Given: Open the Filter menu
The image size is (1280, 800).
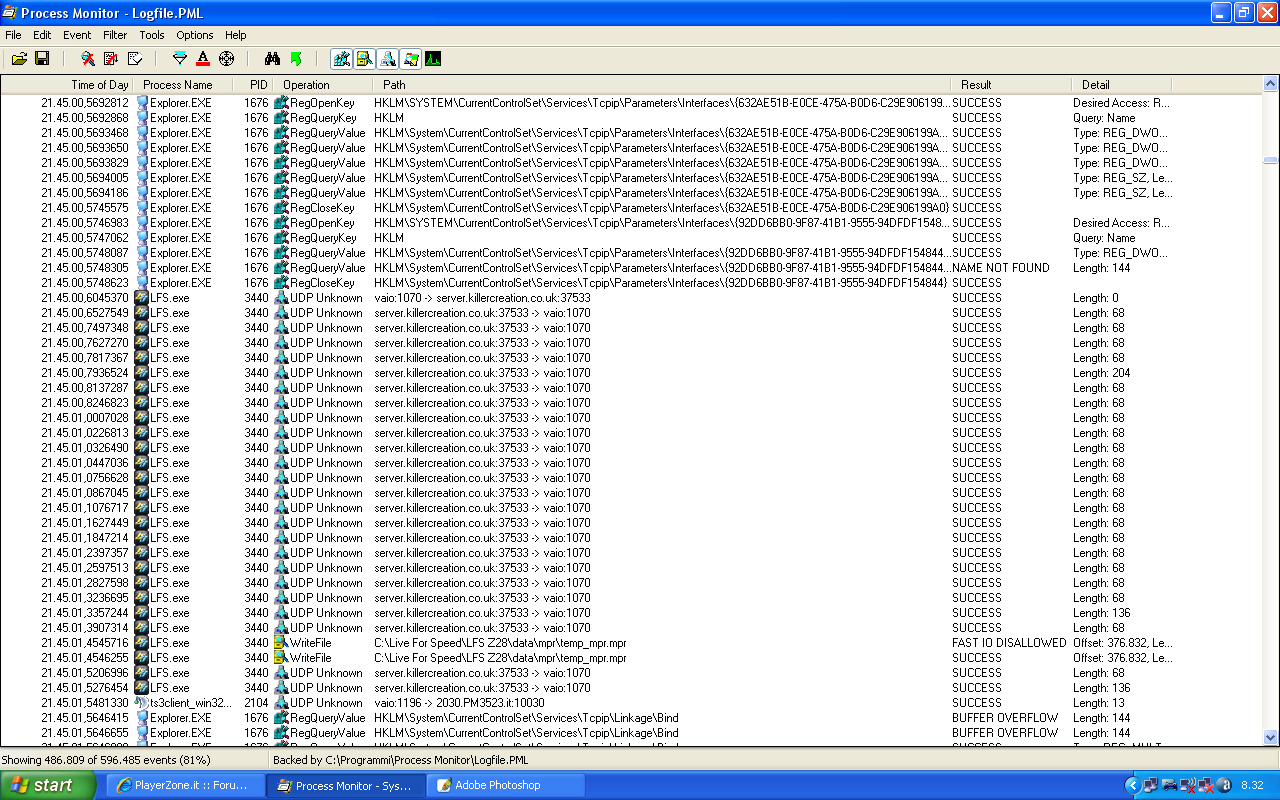Looking at the screenshot, I should pos(115,35).
